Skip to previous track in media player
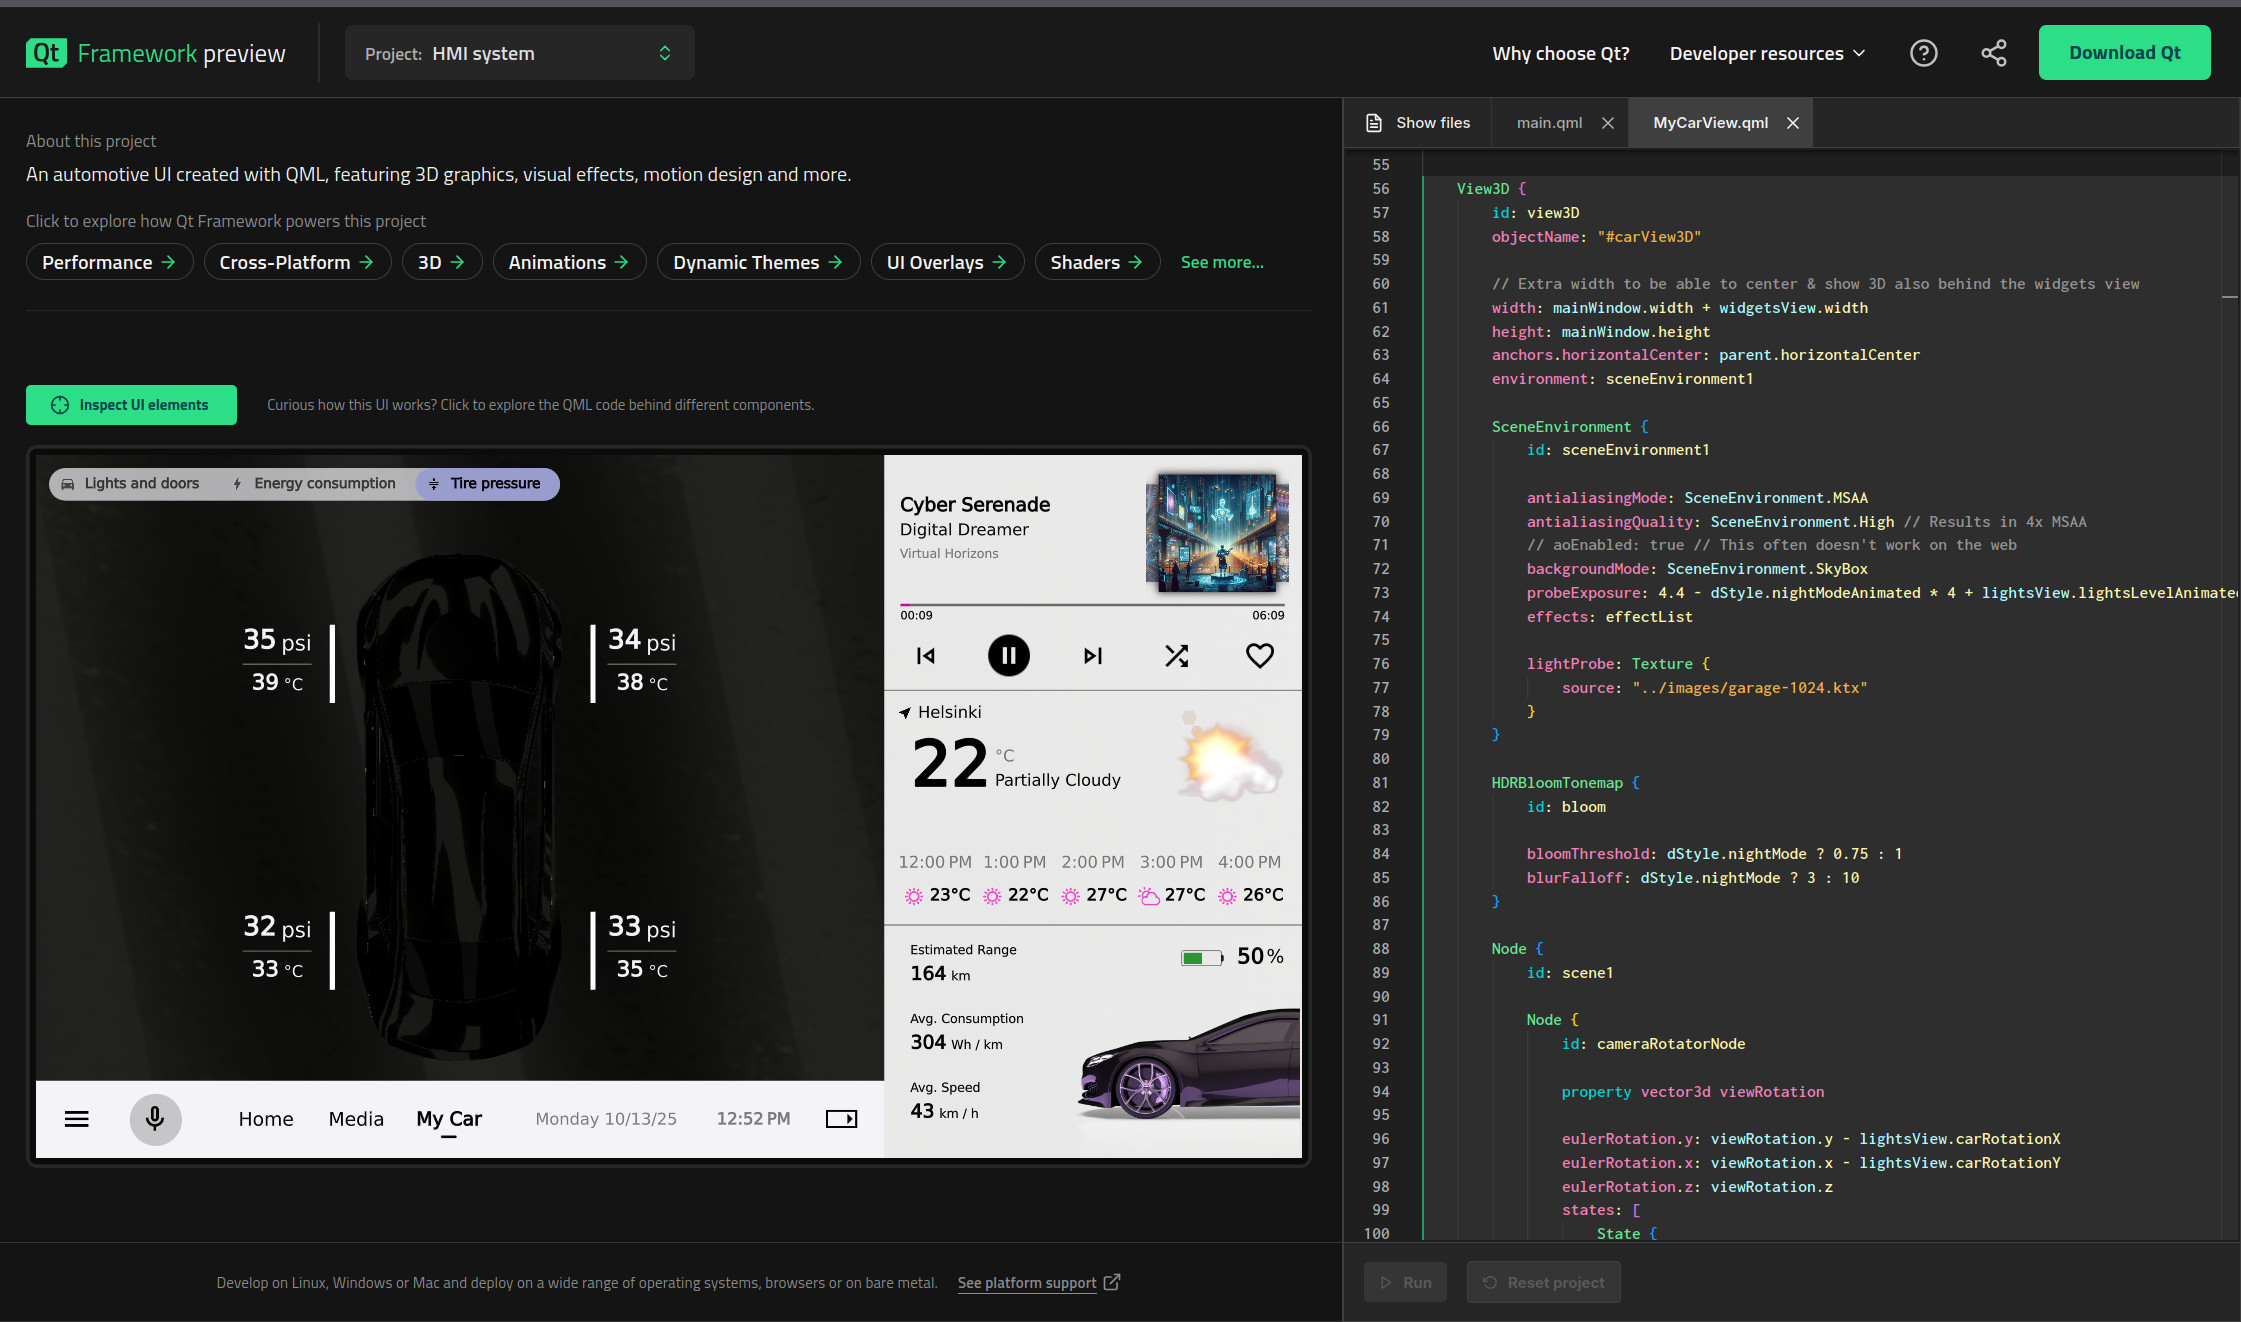Image resolution: width=2241 pixels, height=1322 pixels. pyautogui.click(x=926, y=656)
